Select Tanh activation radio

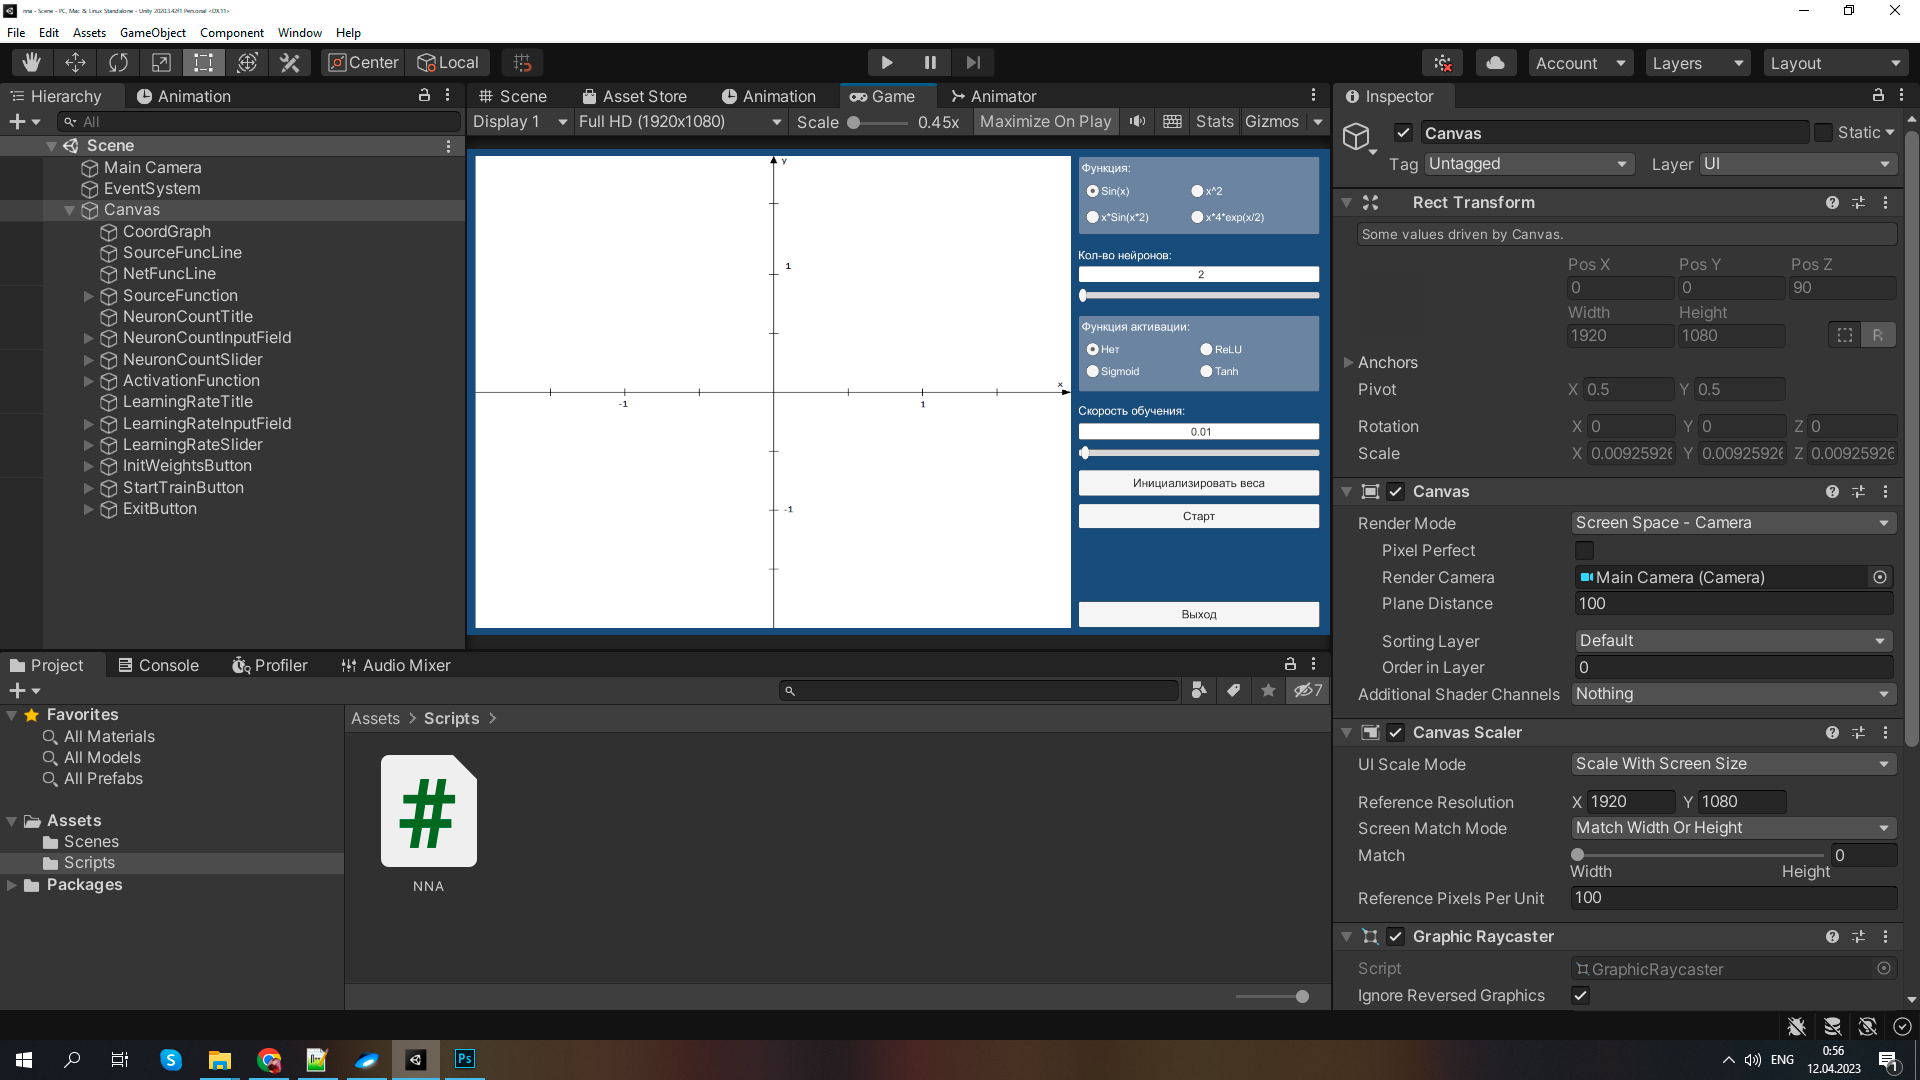click(1206, 371)
